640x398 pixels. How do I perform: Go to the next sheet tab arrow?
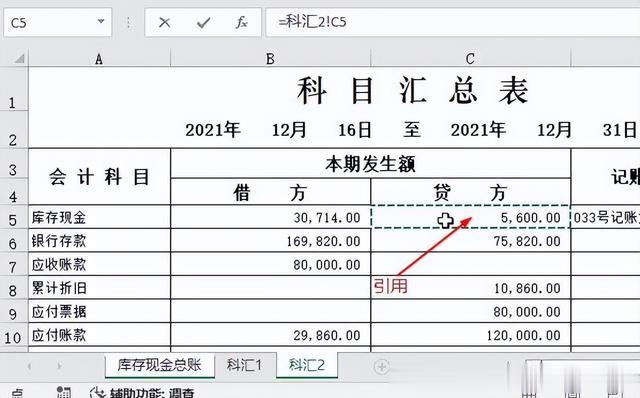(60, 366)
